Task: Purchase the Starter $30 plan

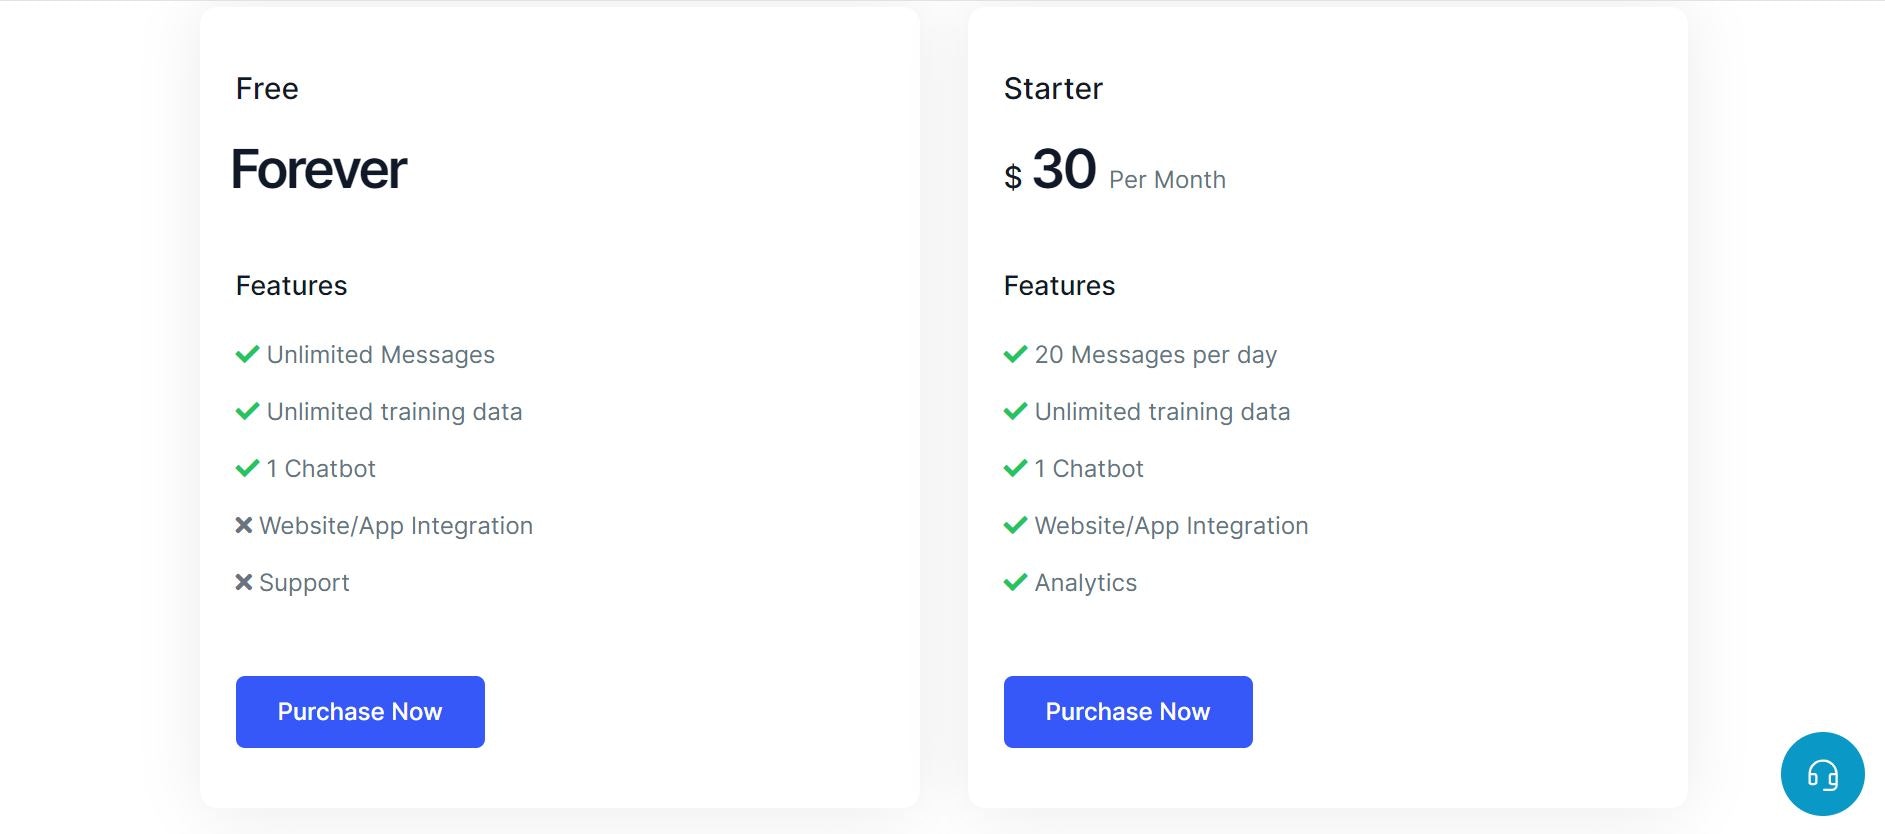Action: click(x=1128, y=712)
